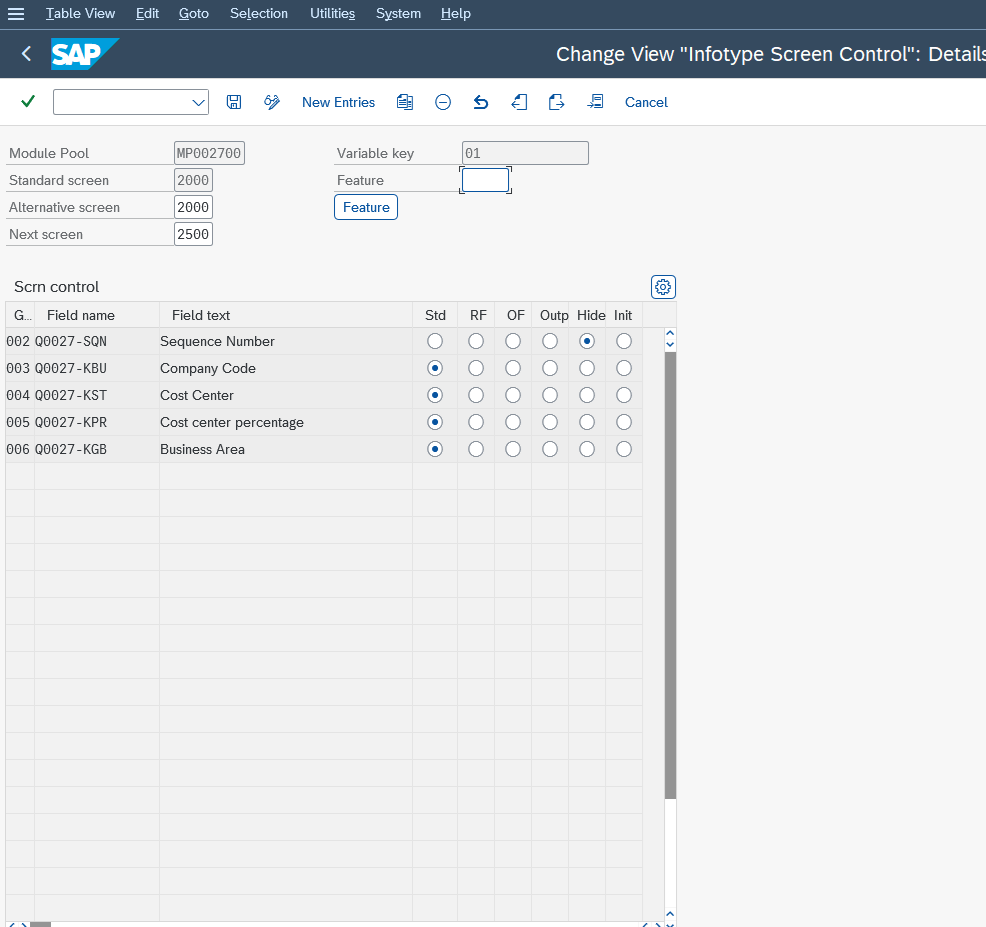Confirm with the green checkmark icon
Viewport: 986px width, 927px height.
tap(28, 101)
